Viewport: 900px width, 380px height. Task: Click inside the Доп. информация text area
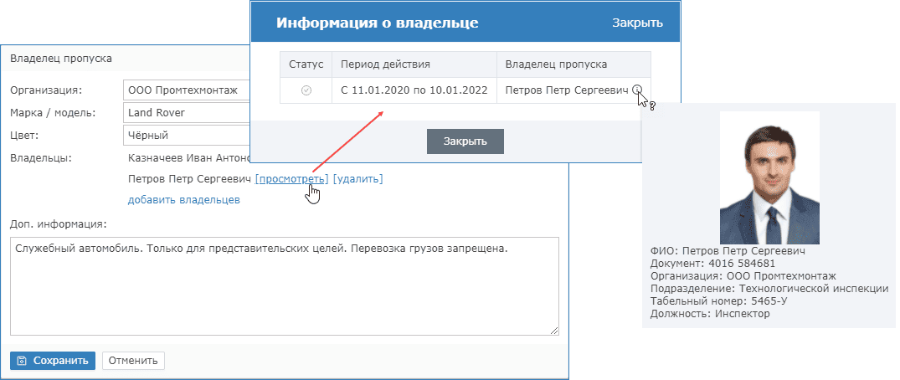(284, 286)
